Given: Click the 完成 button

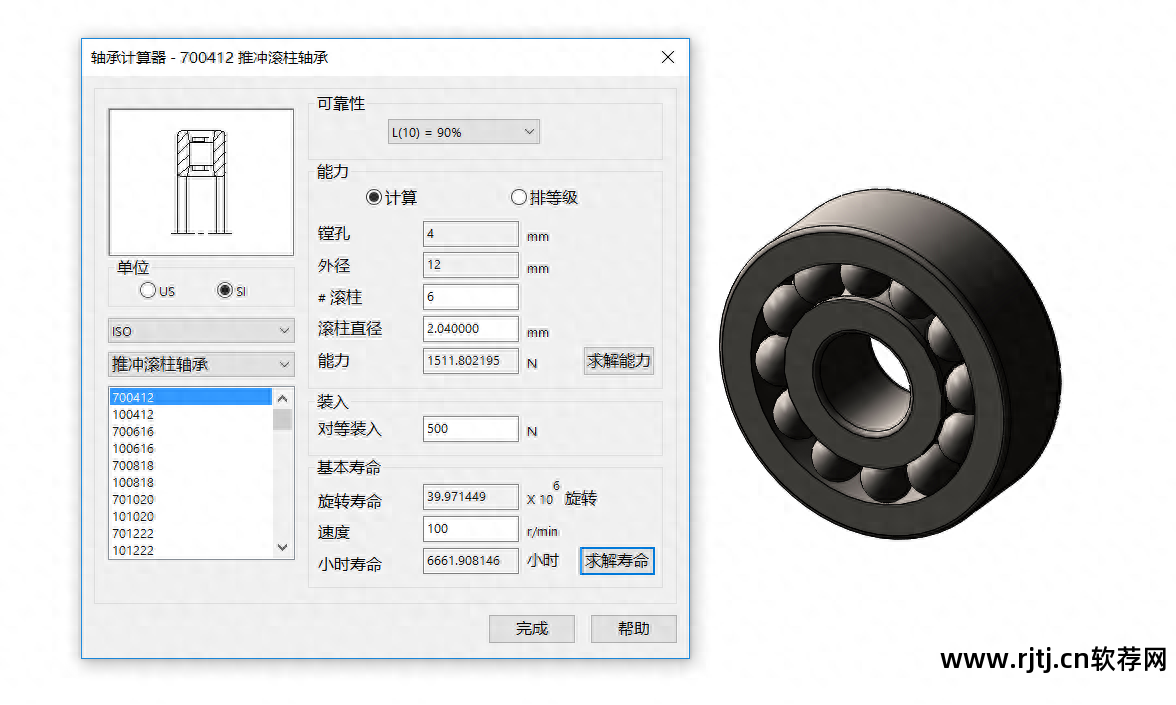Looking at the screenshot, I should [531, 628].
